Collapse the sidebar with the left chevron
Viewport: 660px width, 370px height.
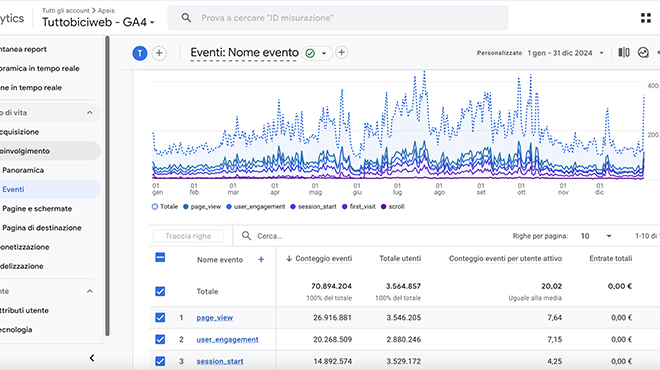[x=92, y=358]
